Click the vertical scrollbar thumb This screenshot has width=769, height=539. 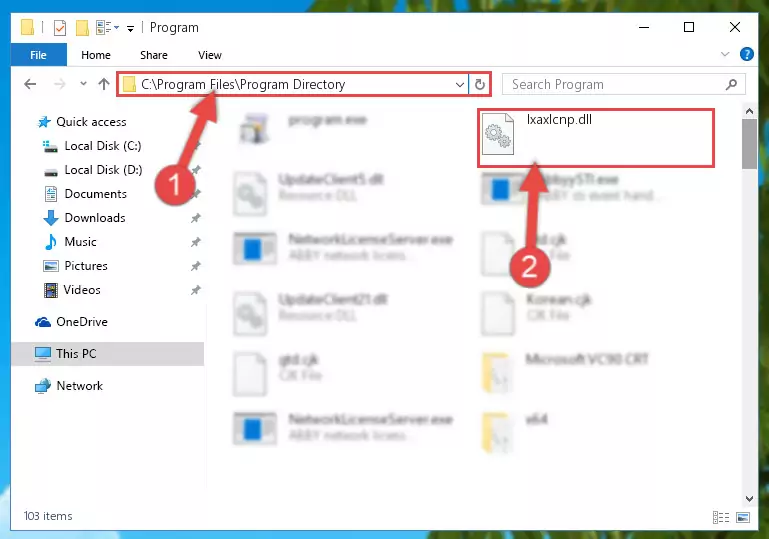coord(749,144)
